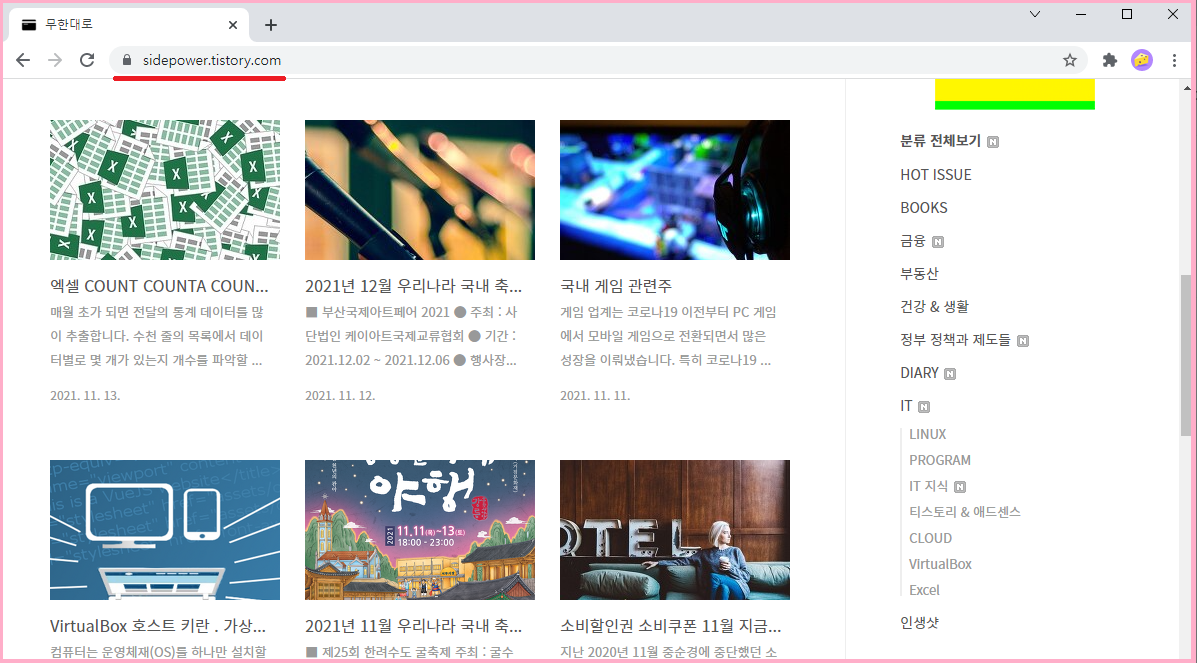Image resolution: width=1197 pixels, height=663 pixels.
Task: Bookmark this page with the star icon
Action: (x=1070, y=60)
